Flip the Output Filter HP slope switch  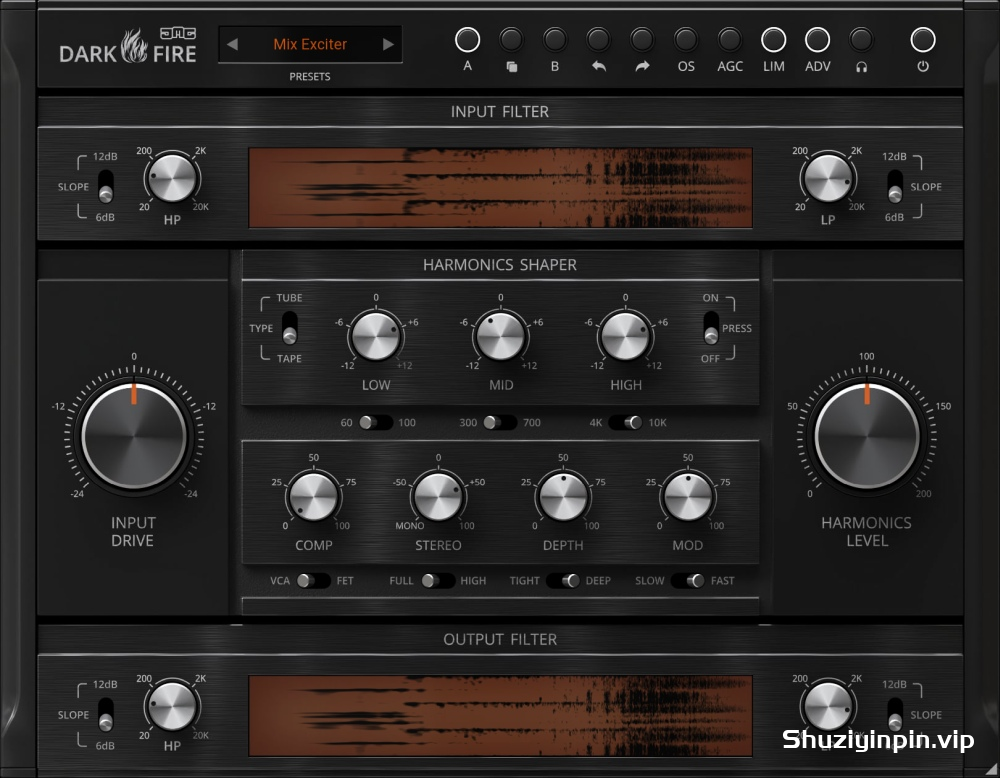click(106, 714)
